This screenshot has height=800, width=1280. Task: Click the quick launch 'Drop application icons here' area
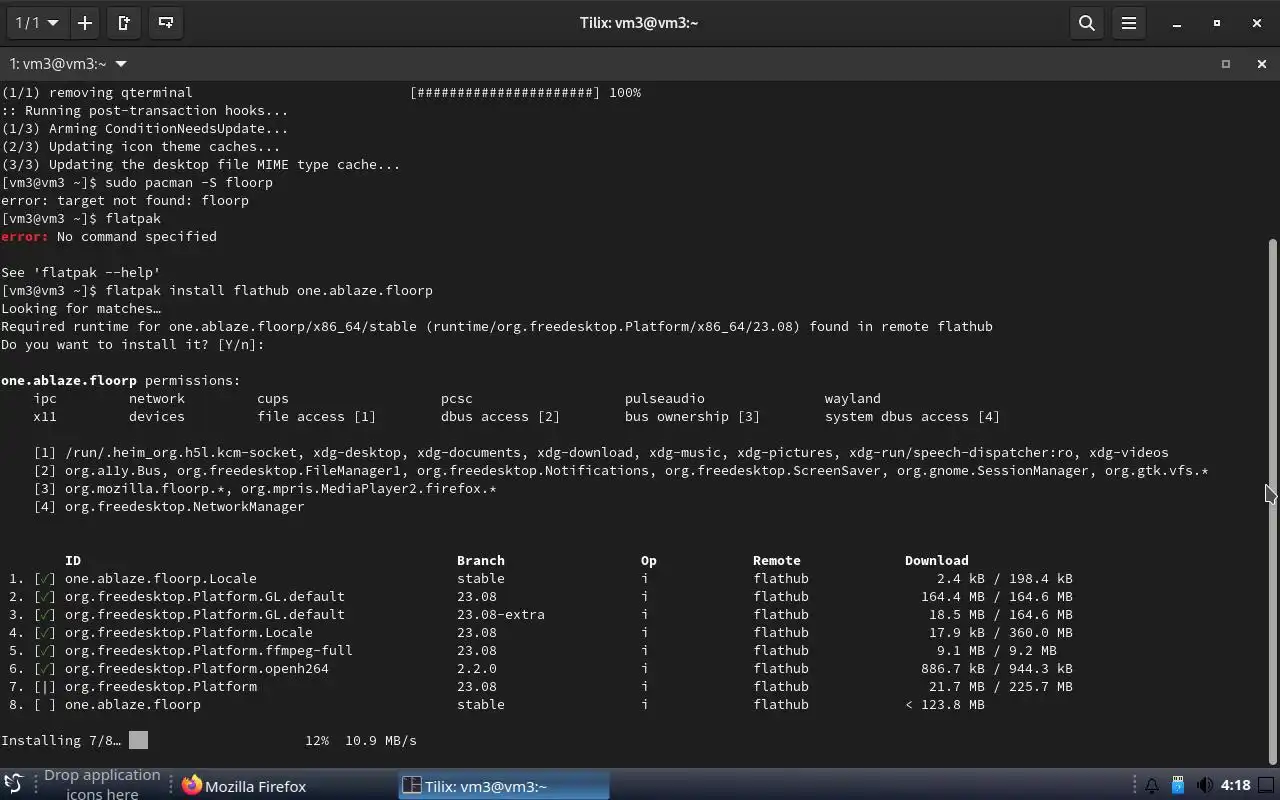(x=101, y=784)
